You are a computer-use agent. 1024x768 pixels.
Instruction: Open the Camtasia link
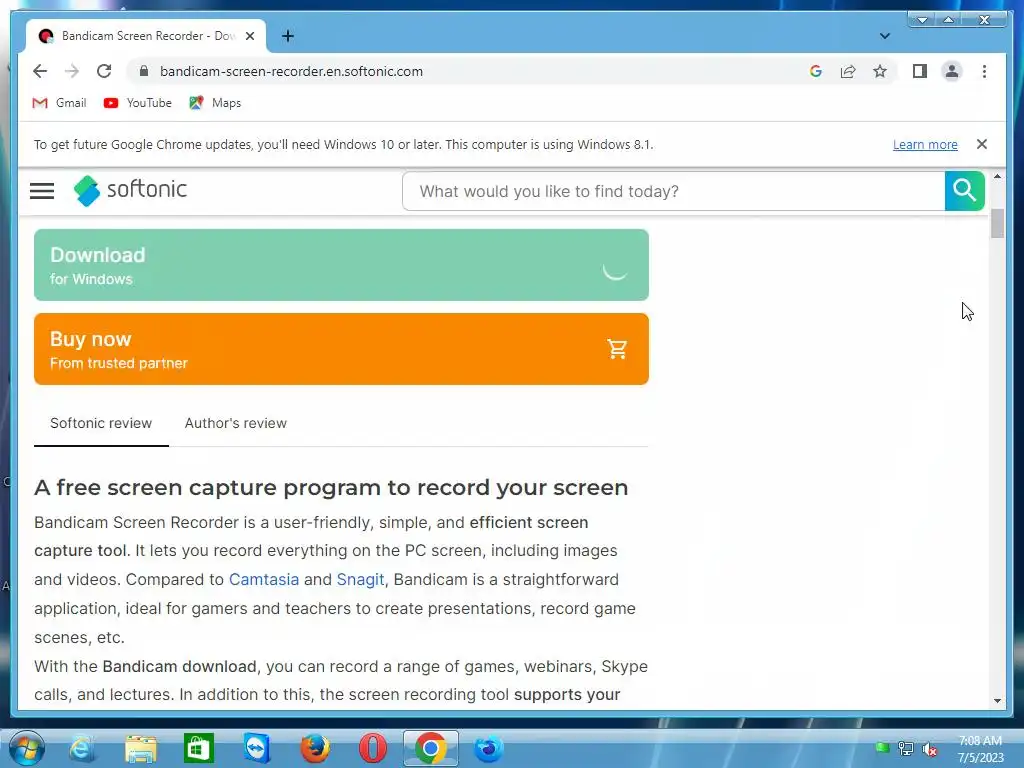264,579
